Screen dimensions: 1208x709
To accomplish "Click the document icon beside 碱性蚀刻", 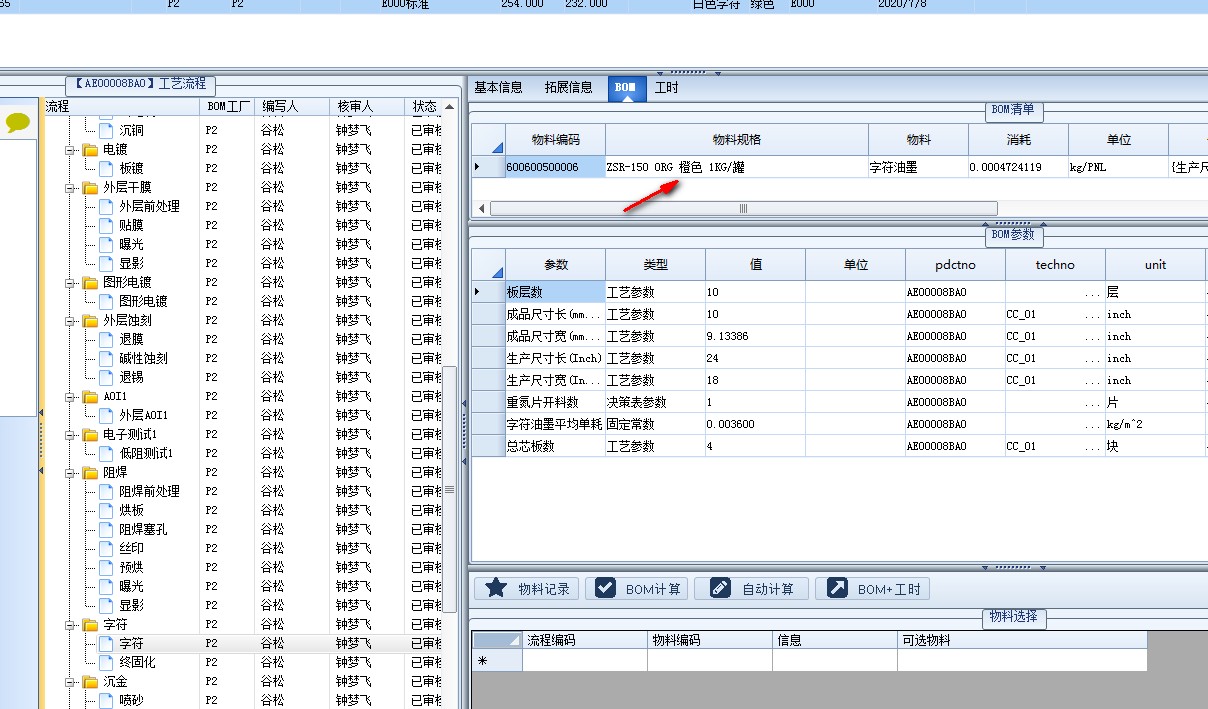I will tap(107, 358).
